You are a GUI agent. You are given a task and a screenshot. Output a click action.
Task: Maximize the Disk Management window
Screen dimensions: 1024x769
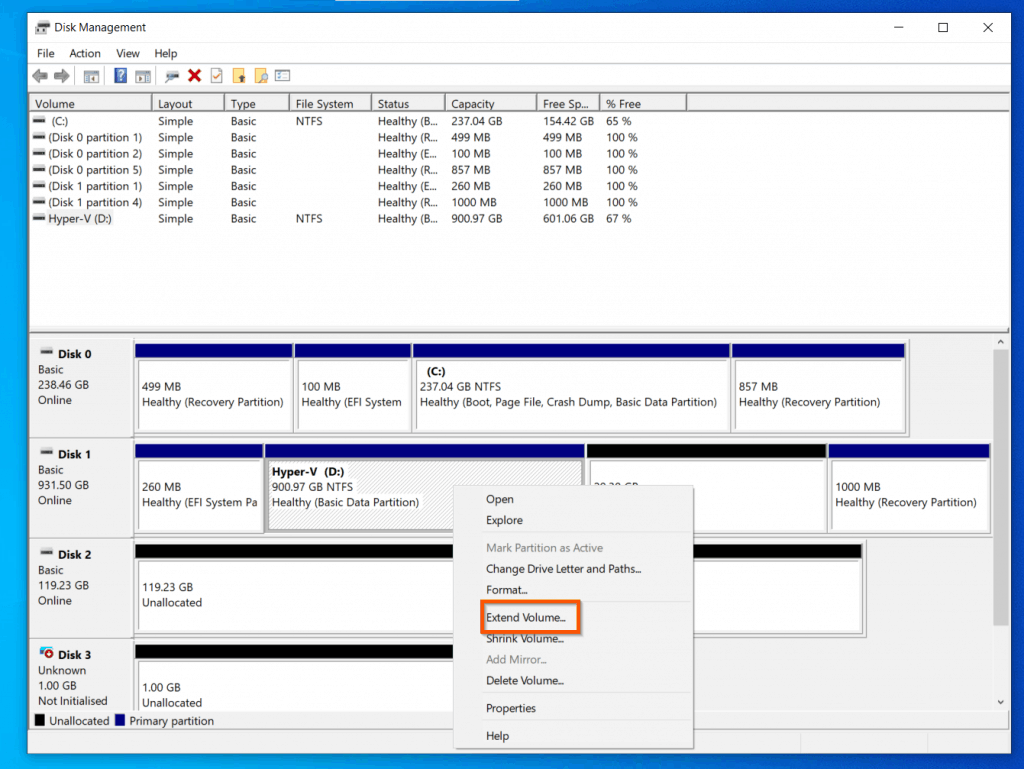click(943, 27)
